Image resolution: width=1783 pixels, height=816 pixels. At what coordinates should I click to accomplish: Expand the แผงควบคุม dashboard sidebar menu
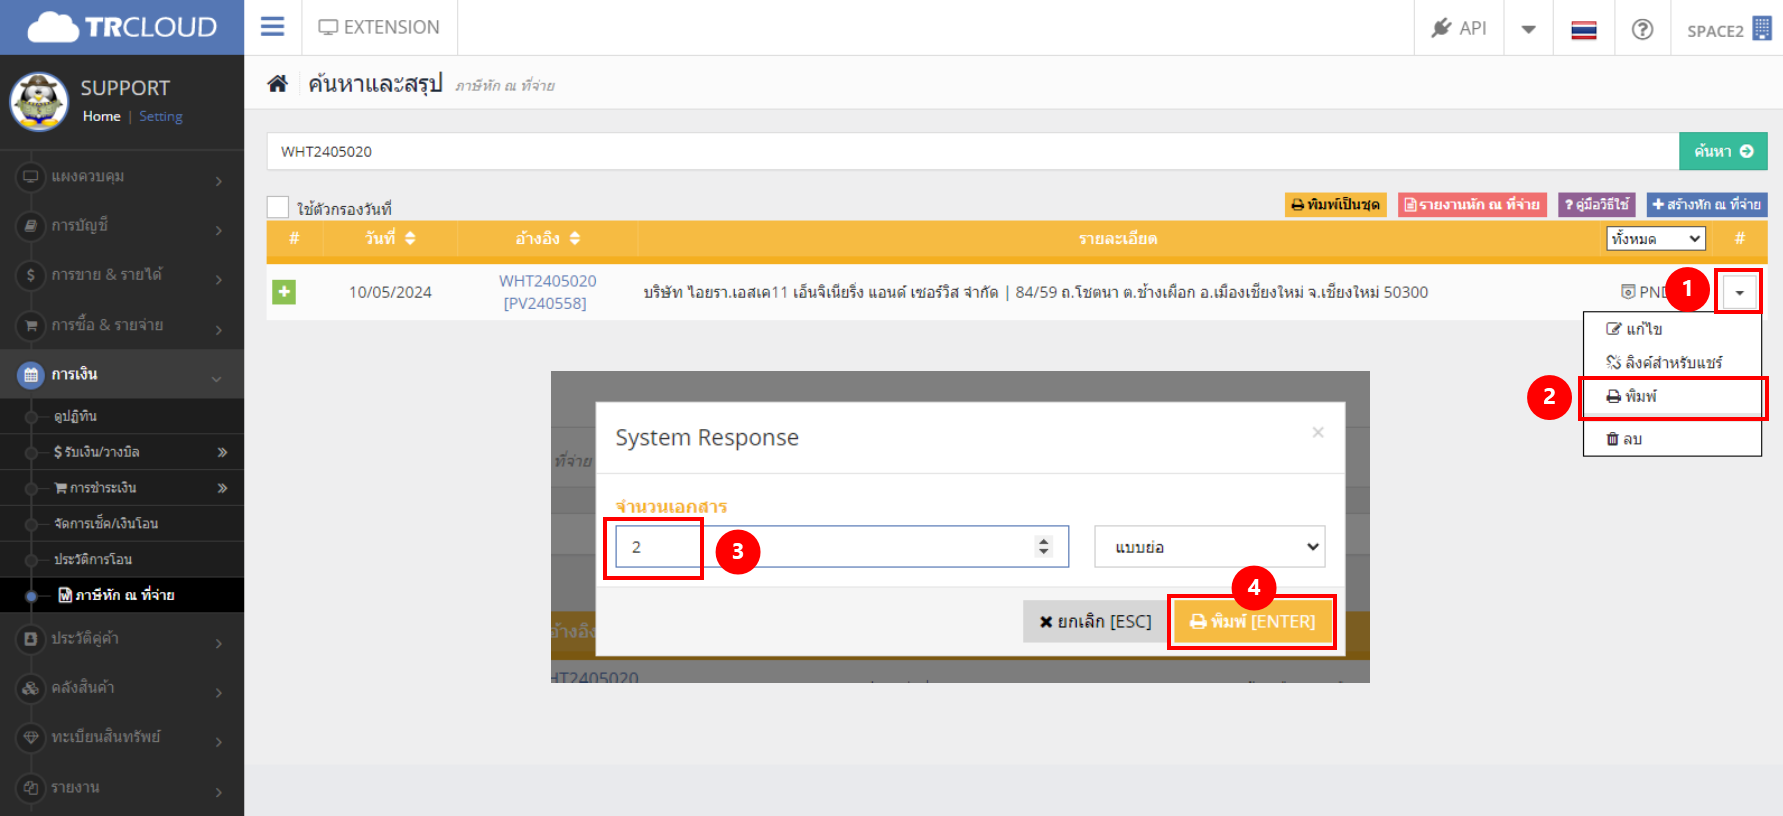pos(122,176)
